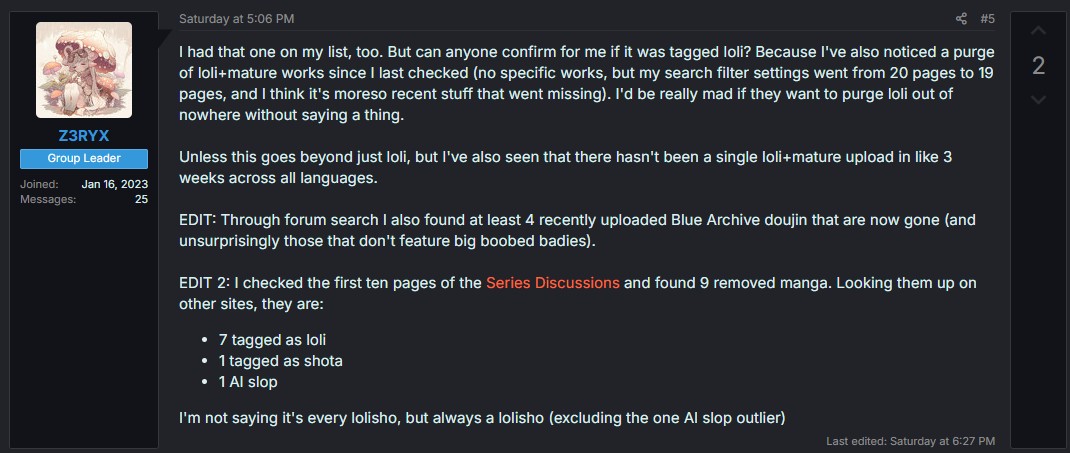Click the message count 25
This screenshot has width=1070, height=453.
point(141,199)
